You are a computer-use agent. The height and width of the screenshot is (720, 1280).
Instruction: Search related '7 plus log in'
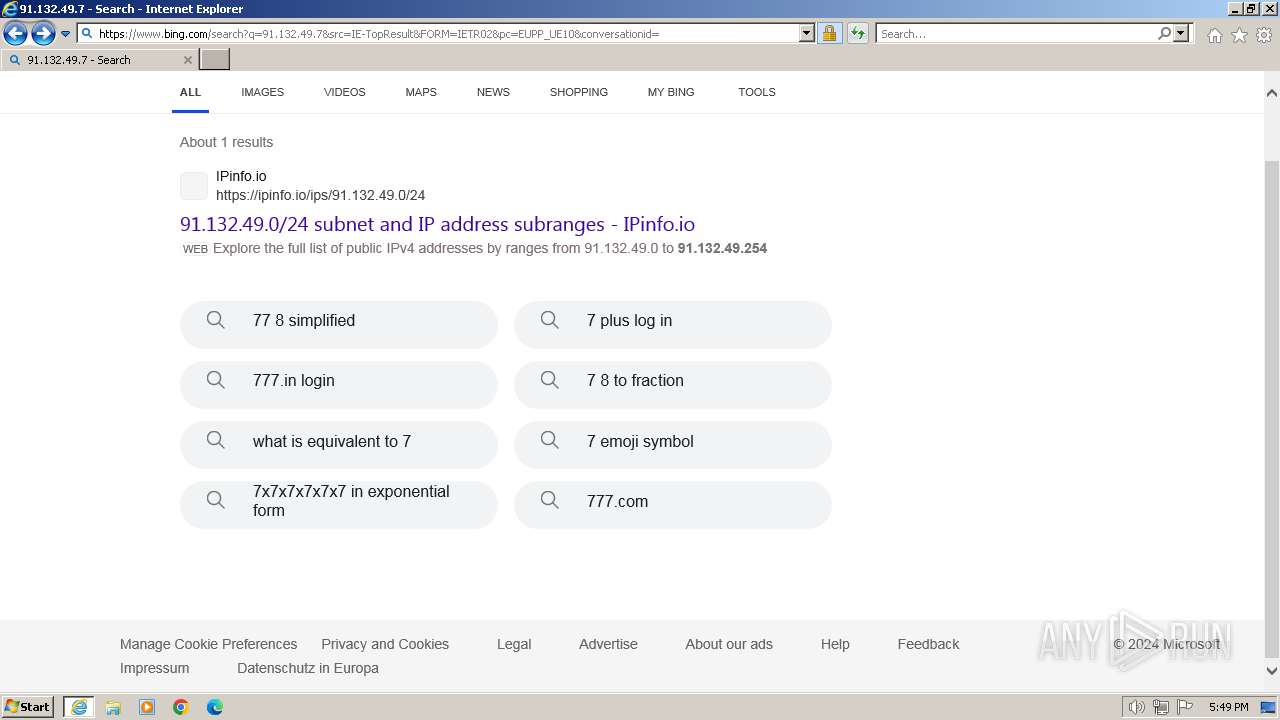click(x=673, y=324)
